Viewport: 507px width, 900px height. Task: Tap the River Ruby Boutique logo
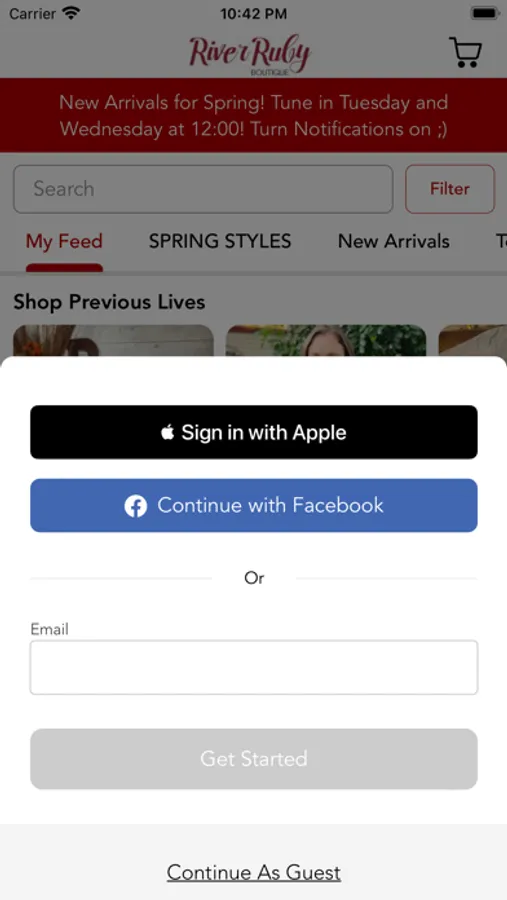tap(250, 55)
